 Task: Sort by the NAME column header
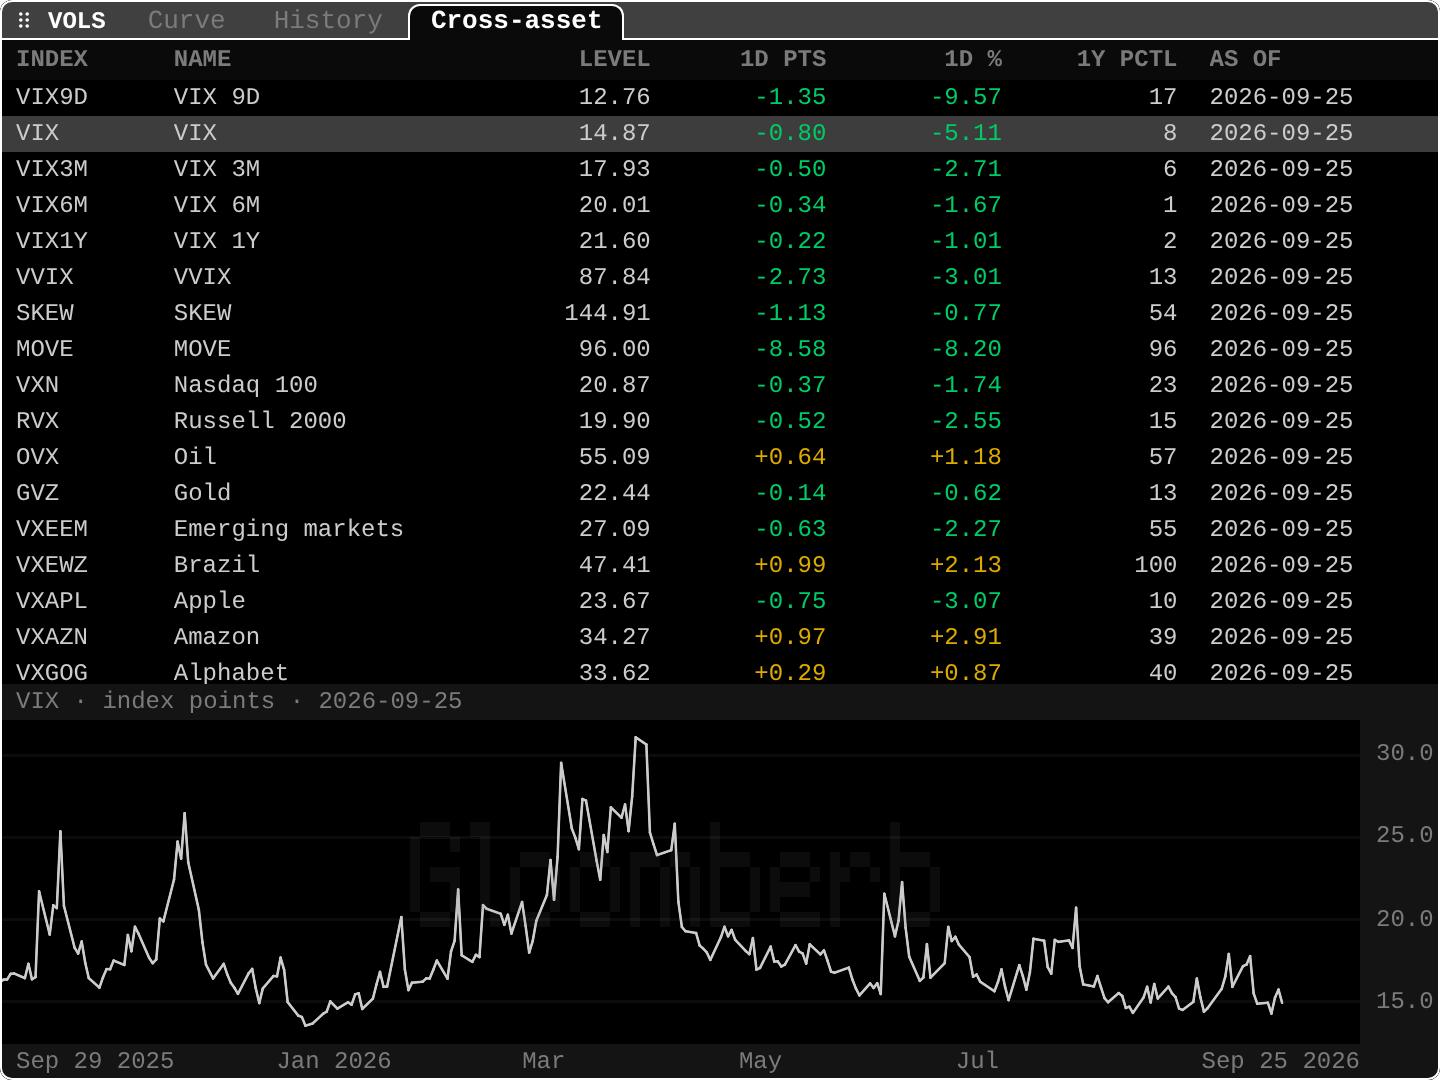202,59
